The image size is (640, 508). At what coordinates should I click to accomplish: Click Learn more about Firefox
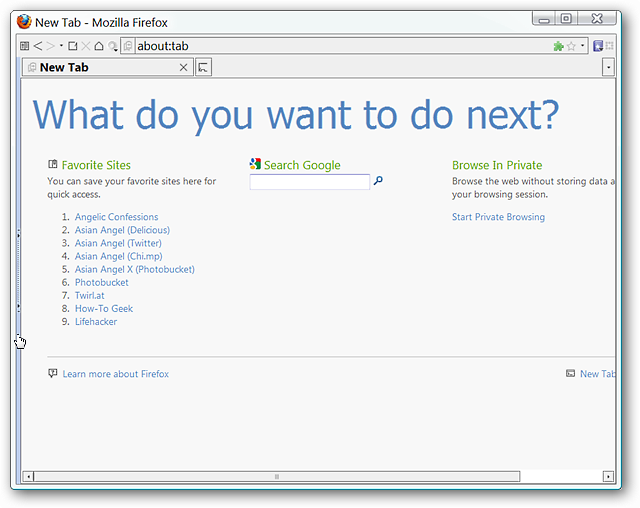[116, 374]
